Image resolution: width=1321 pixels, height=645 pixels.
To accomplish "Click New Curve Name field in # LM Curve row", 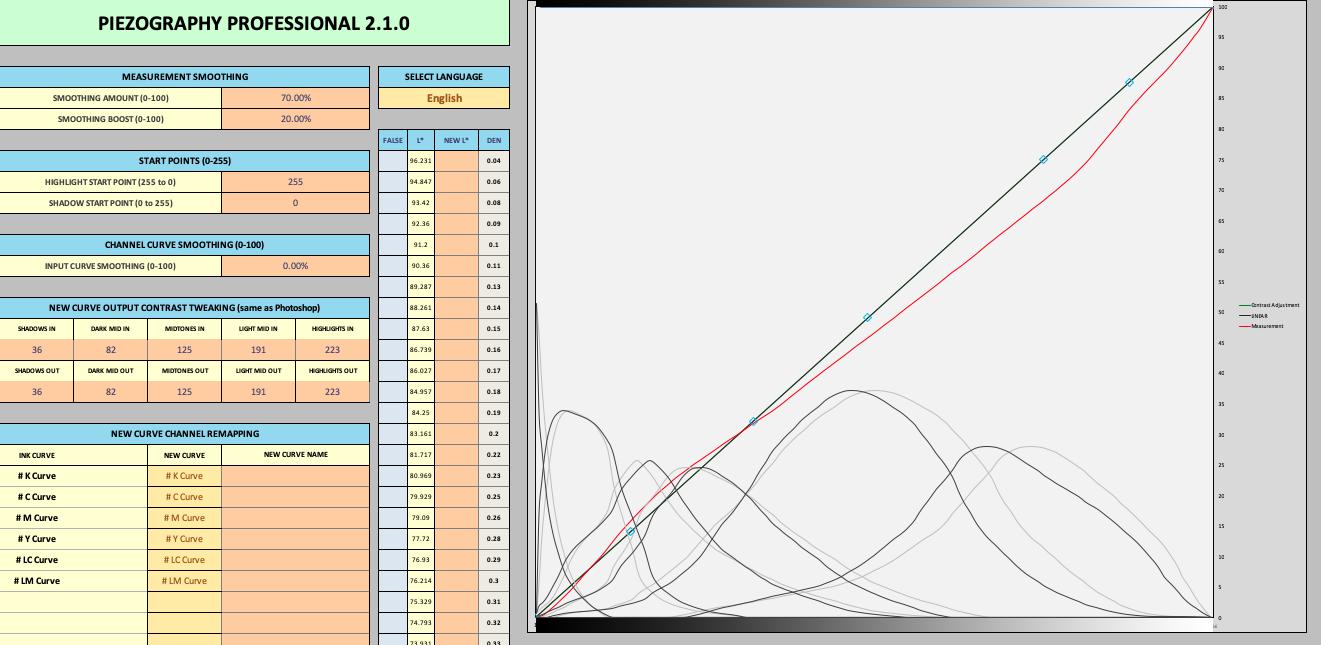I will click(x=295, y=581).
